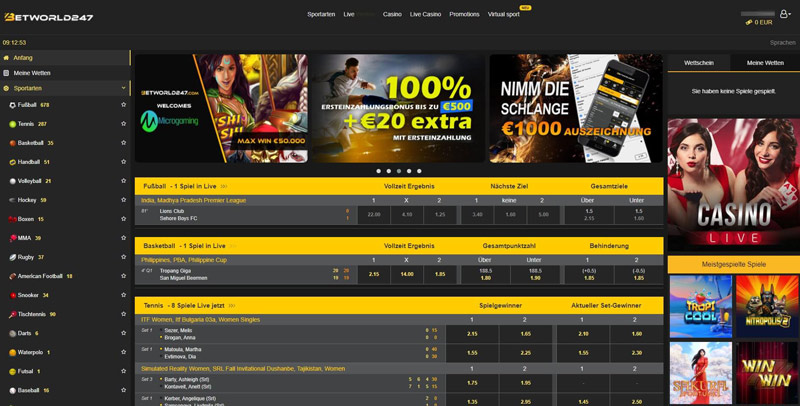Bet 2.15 on Tropang Giga win
Image resolution: width=800 pixels, height=406 pixels.
374,274
